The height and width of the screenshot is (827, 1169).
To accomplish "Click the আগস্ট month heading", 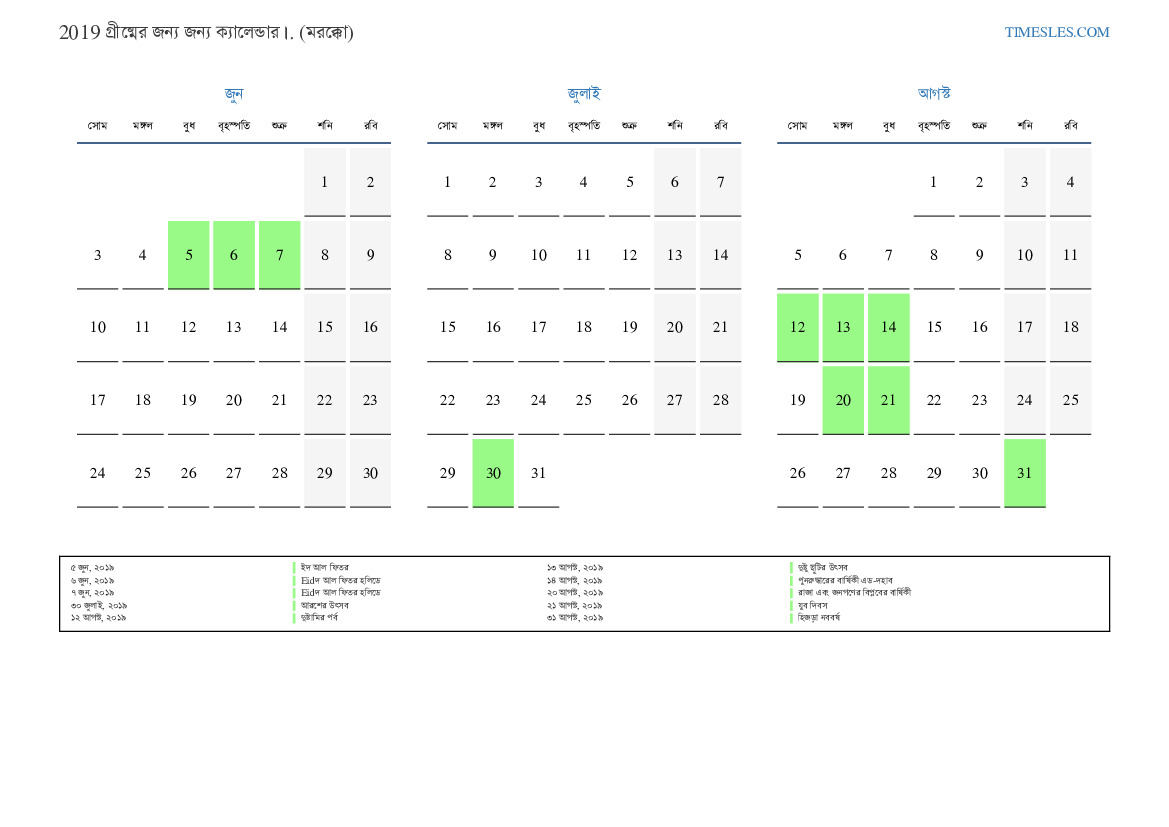I will pos(934,94).
